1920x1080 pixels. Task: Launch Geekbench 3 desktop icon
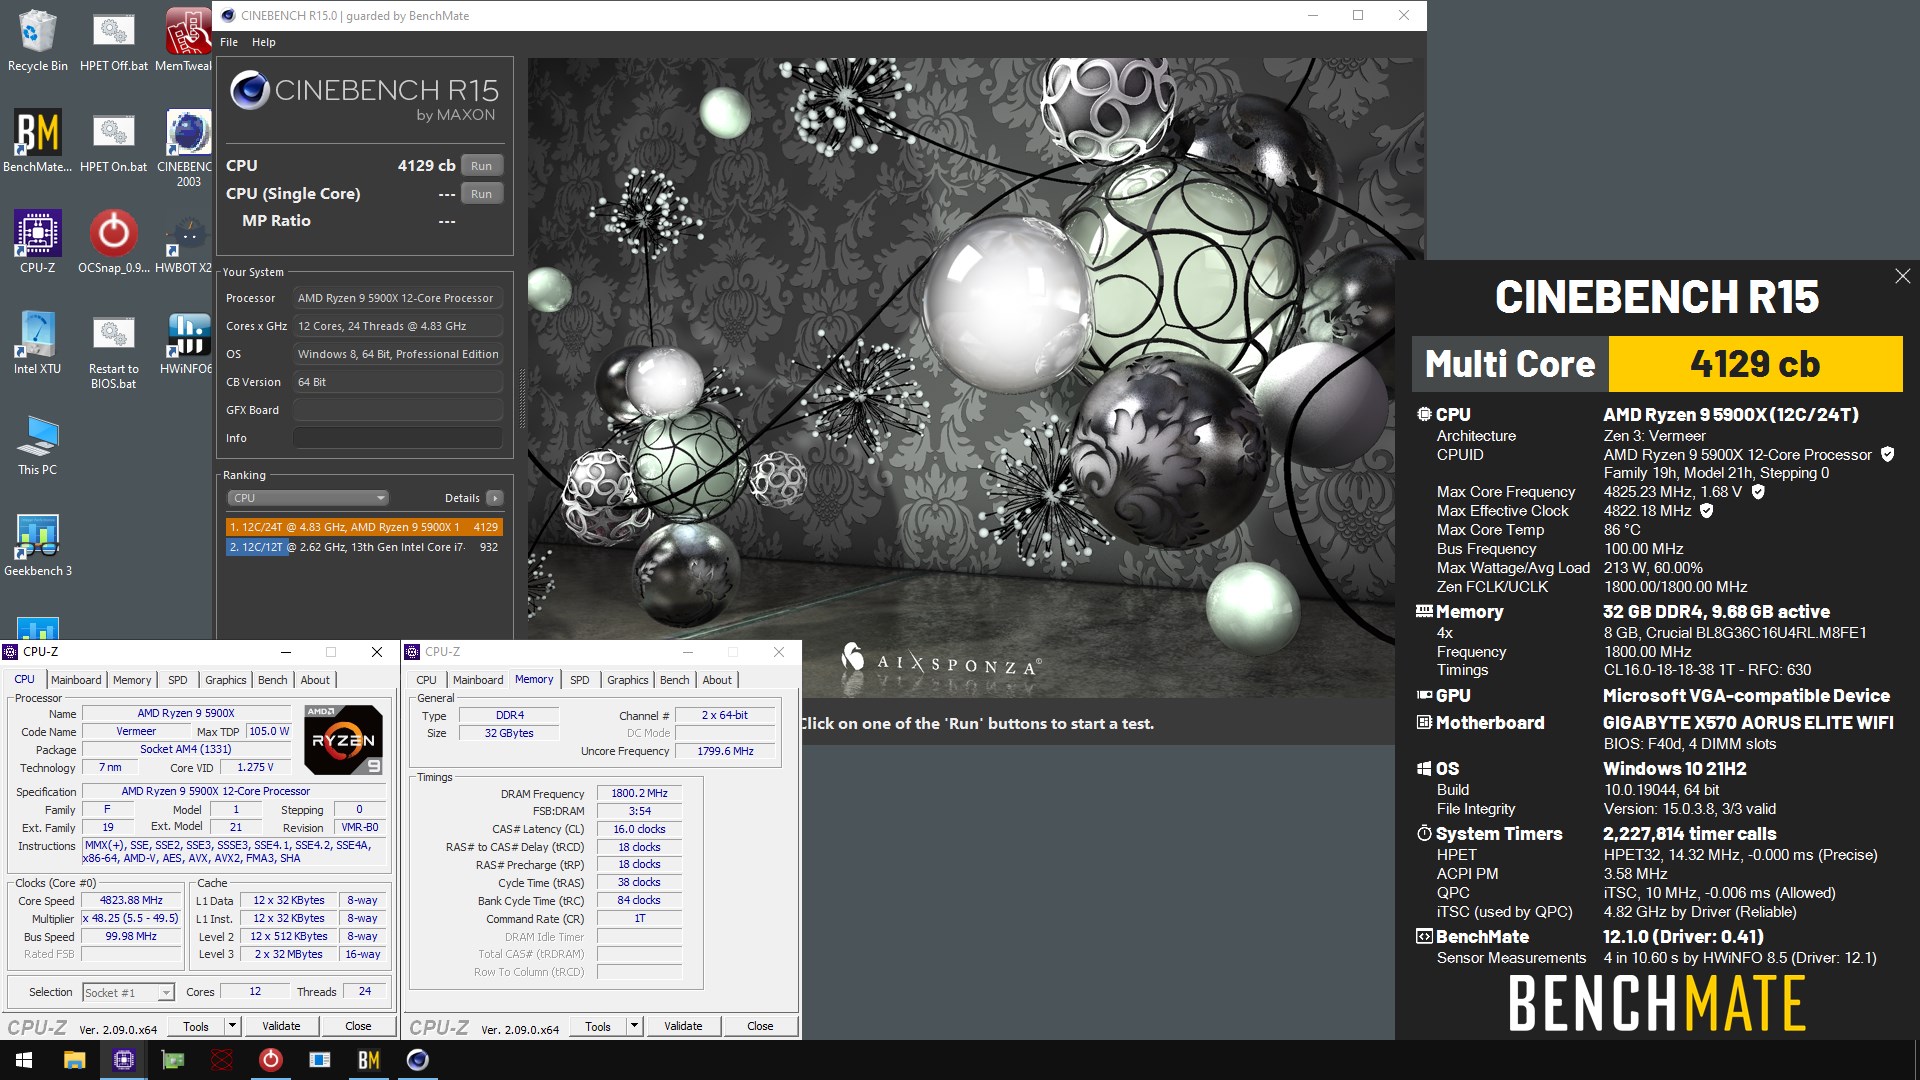[37, 545]
